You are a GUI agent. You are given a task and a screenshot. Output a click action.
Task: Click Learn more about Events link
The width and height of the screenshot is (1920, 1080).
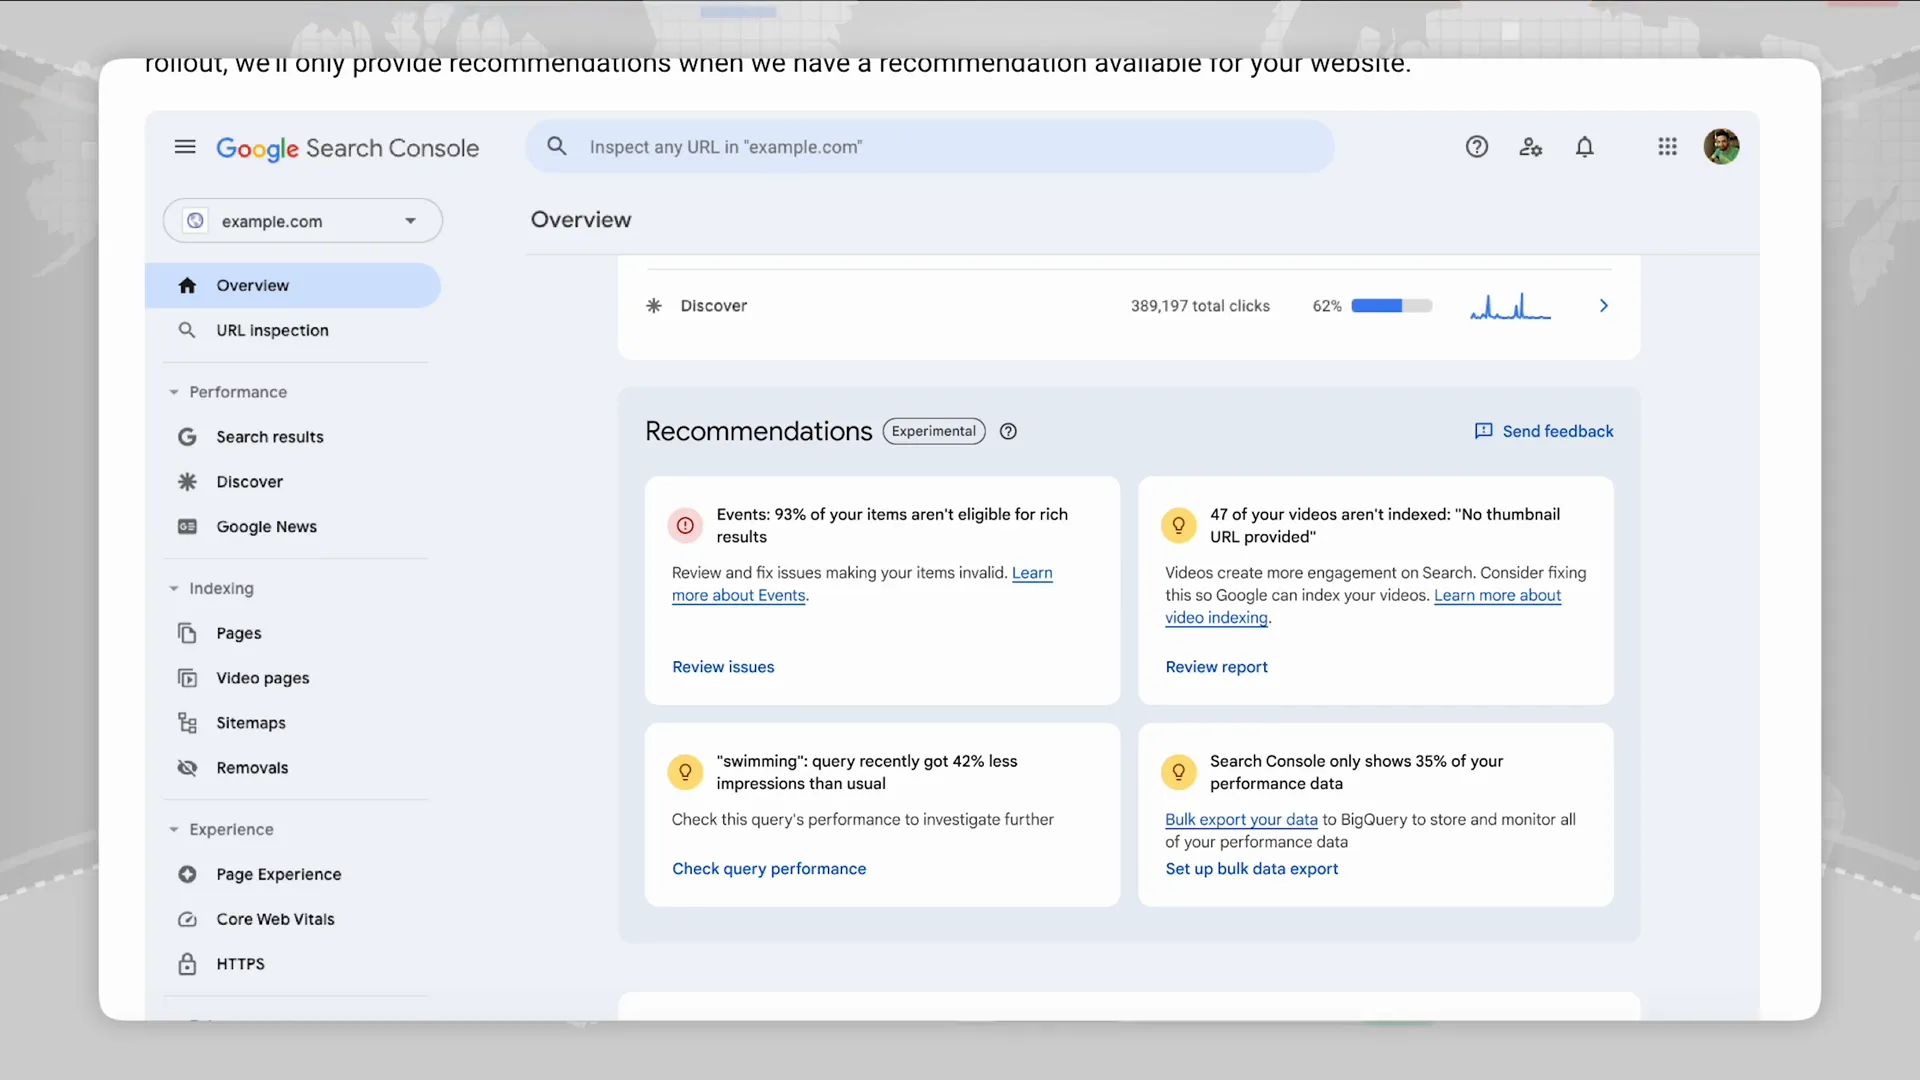pyautogui.click(x=739, y=595)
